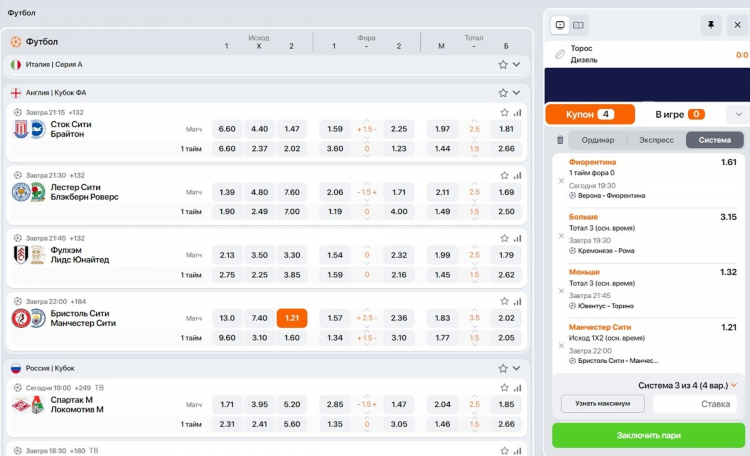Screen dimensions: 750x456
Task: Favorite the Leicester City vs Blackburn match
Action: pos(504,176)
